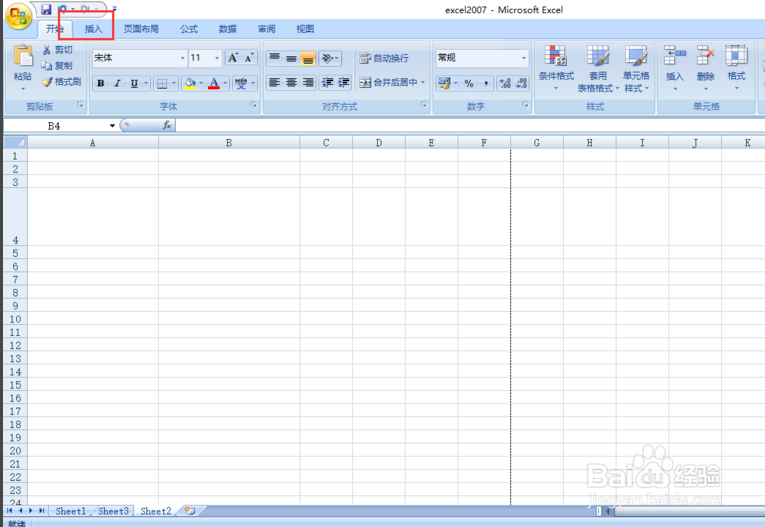Image resolution: width=765 pixels, height=527 pixels.
Task: Toggle bottom vertical alignment
Action: coord(308,58)
